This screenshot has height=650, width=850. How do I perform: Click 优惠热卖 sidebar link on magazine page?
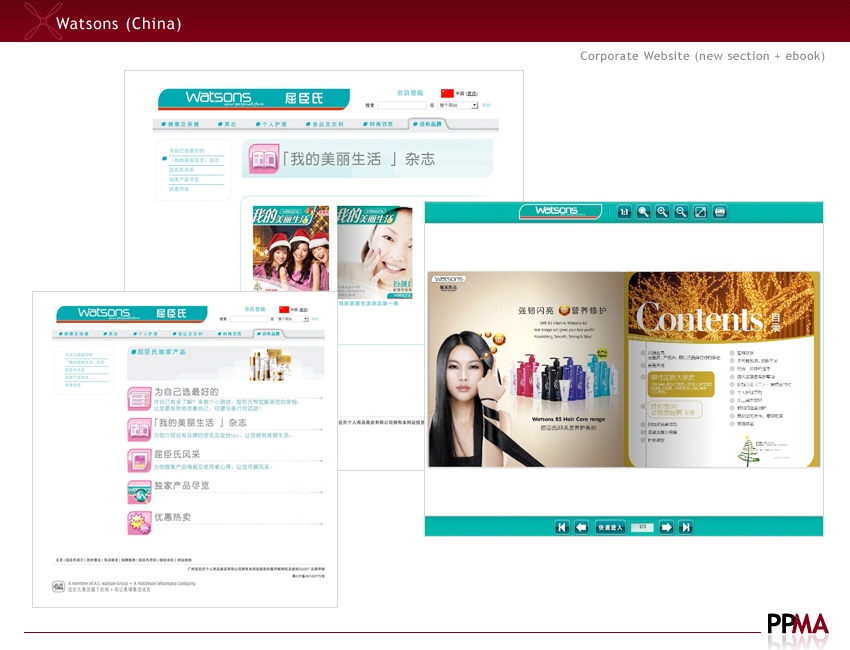click(179, 189)
